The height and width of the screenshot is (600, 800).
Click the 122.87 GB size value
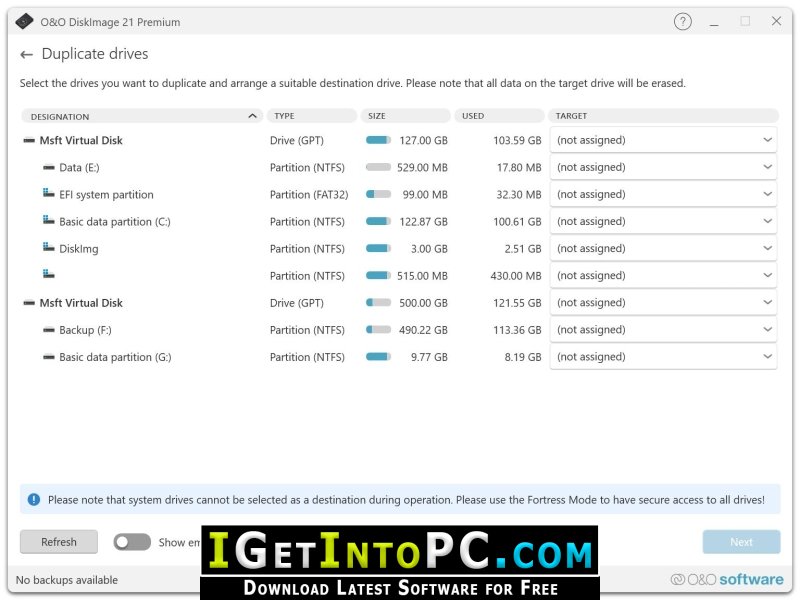tap(423, 221)
